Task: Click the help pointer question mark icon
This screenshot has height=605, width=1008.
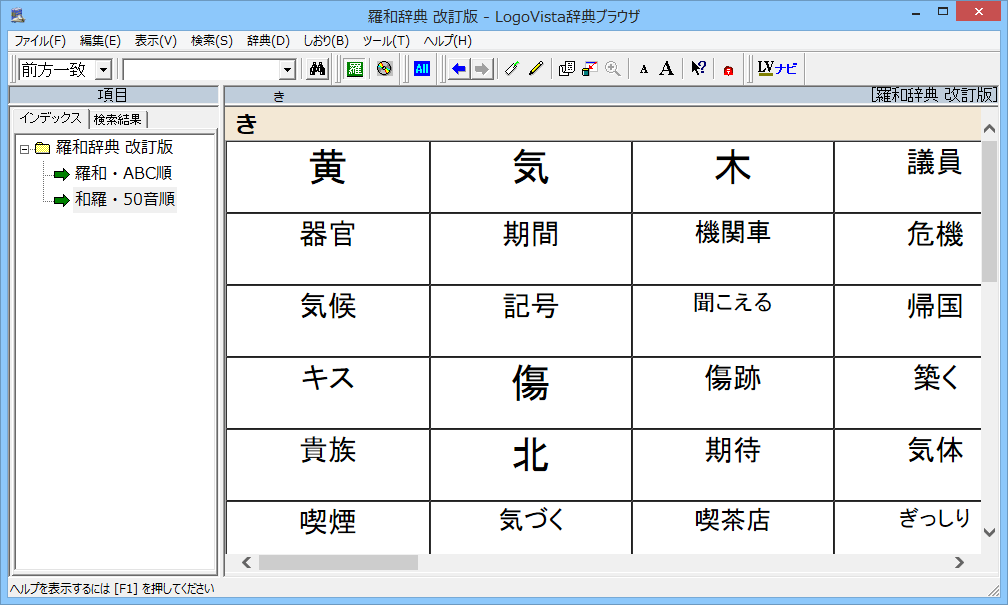Action: [698, 69]
